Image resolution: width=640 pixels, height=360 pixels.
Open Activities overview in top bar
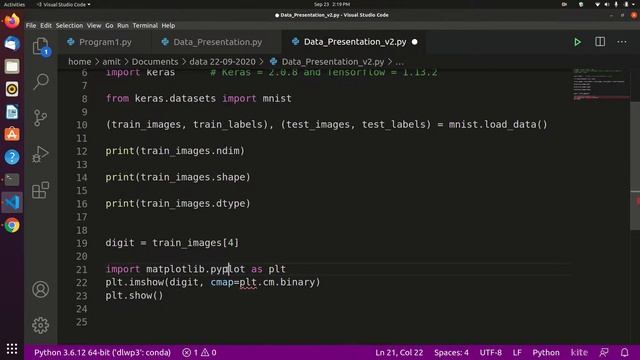pyautogui.click(x=14, y=4)
